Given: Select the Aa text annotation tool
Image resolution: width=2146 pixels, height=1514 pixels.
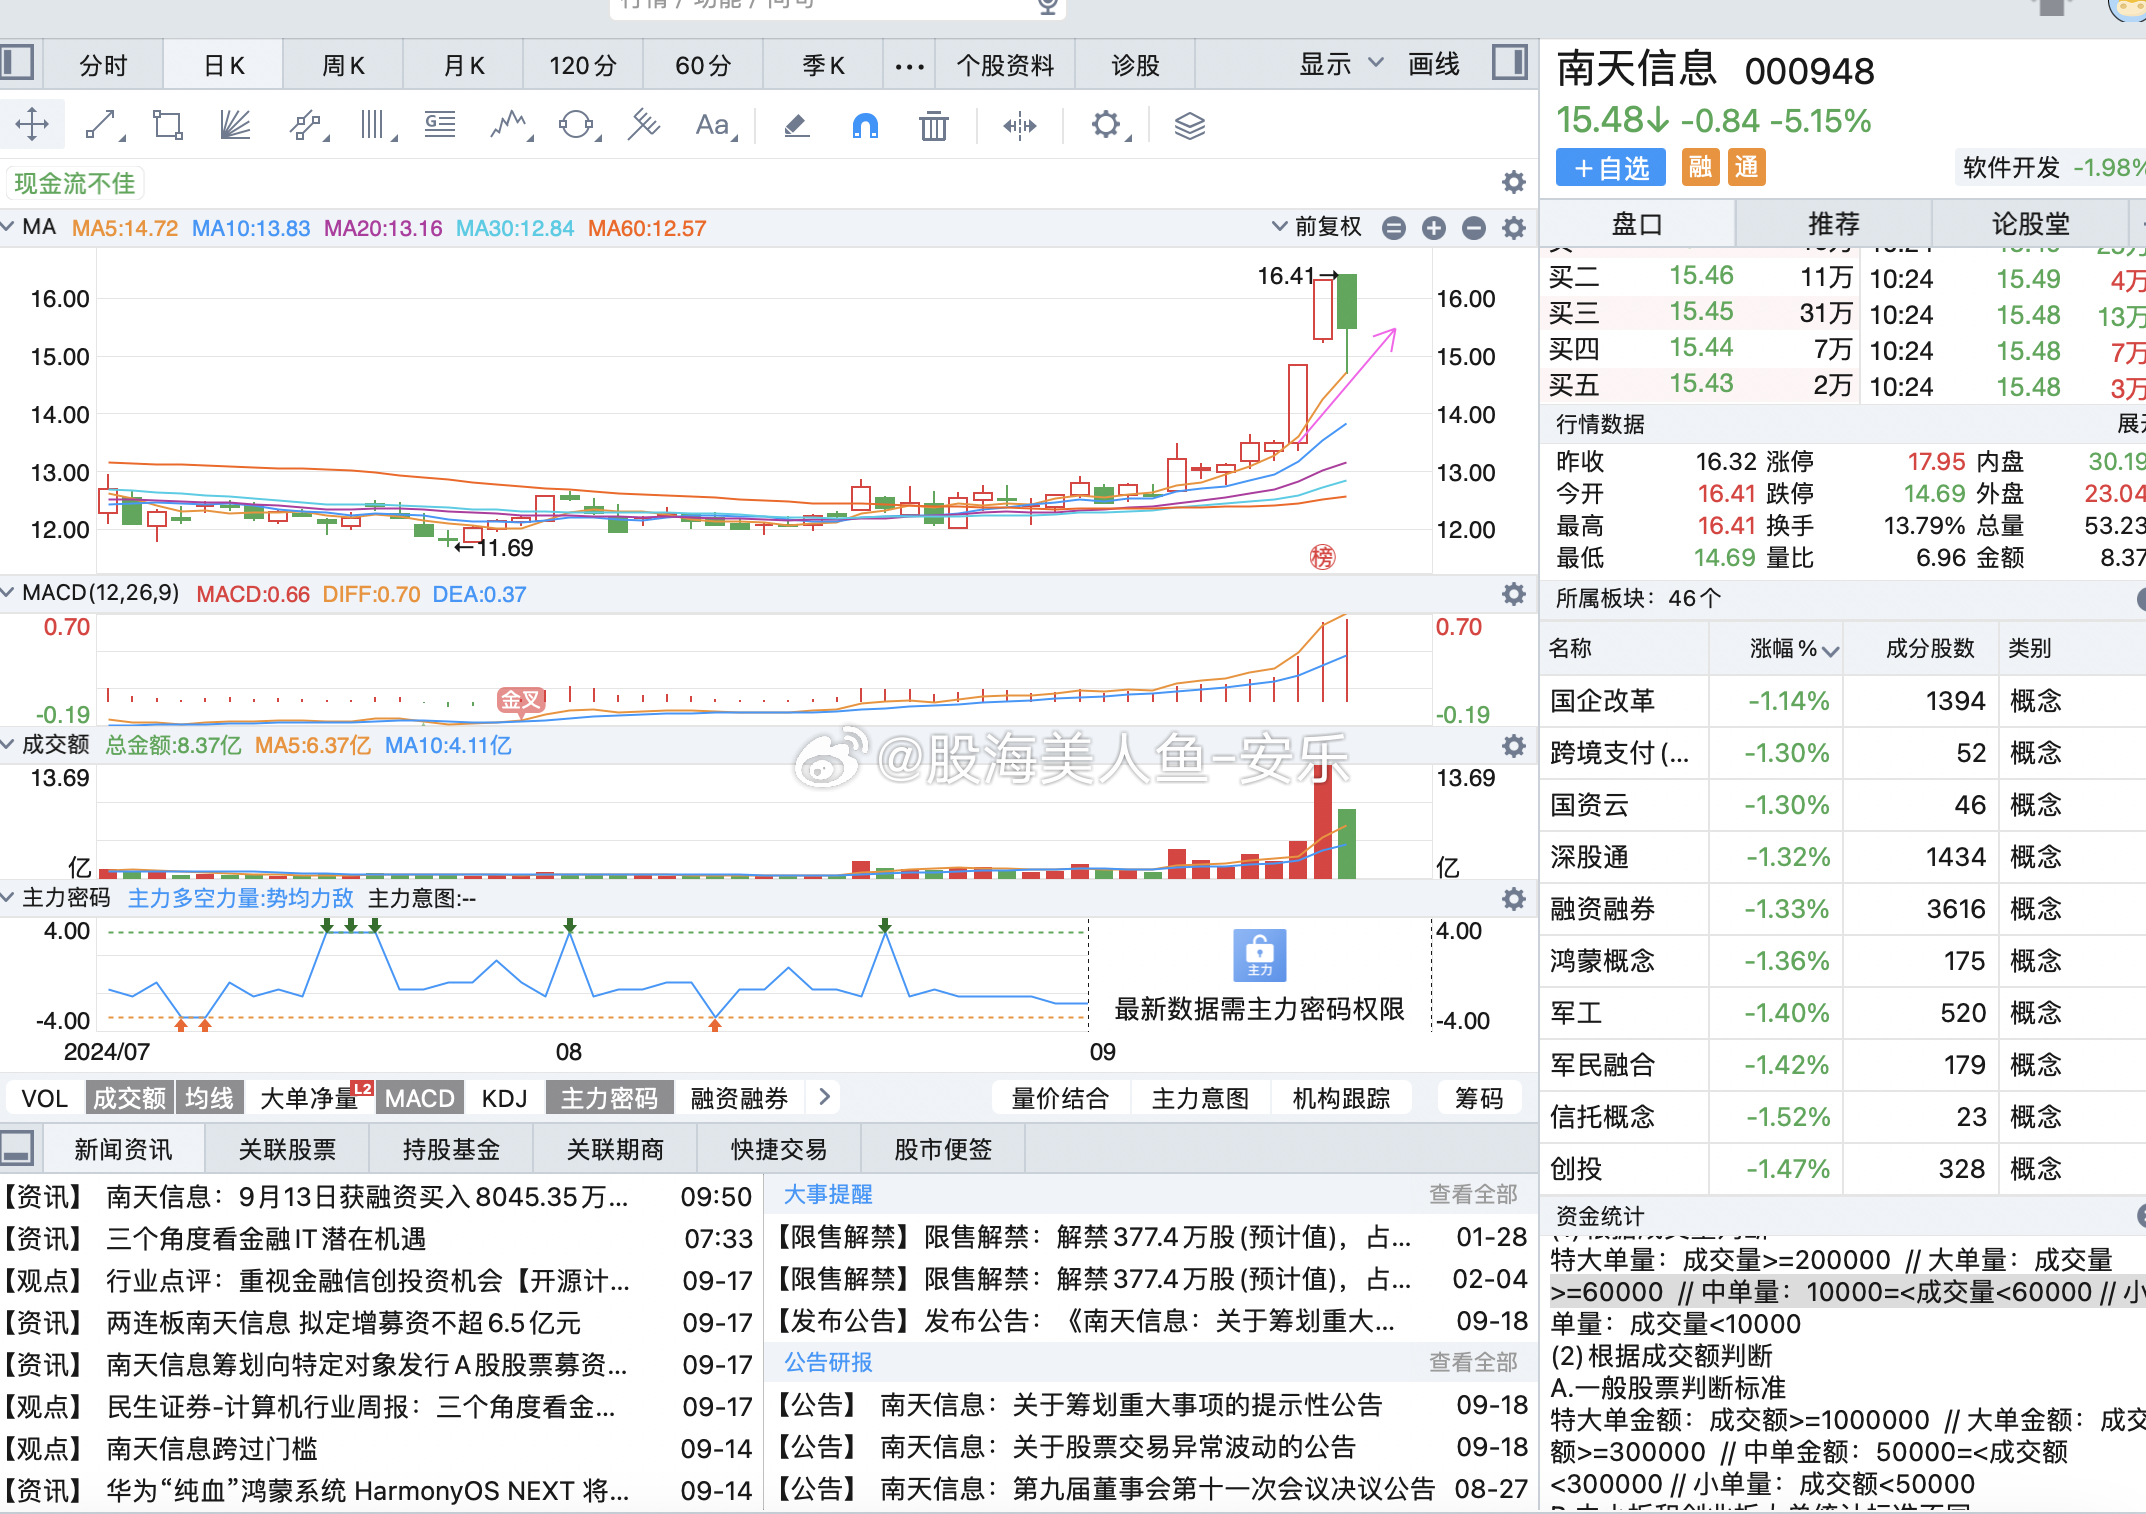Looking at the screenshot, I should point(714,125).
